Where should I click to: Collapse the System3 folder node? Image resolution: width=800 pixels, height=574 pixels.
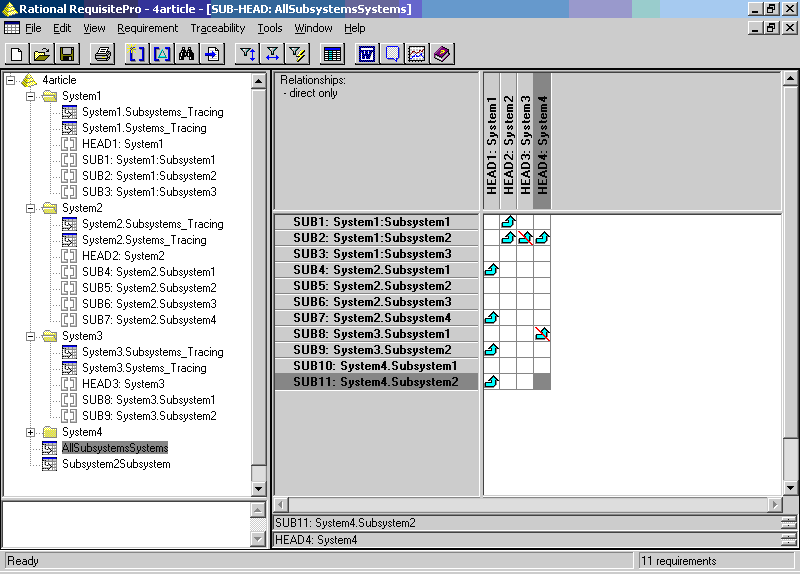[31, 336]
